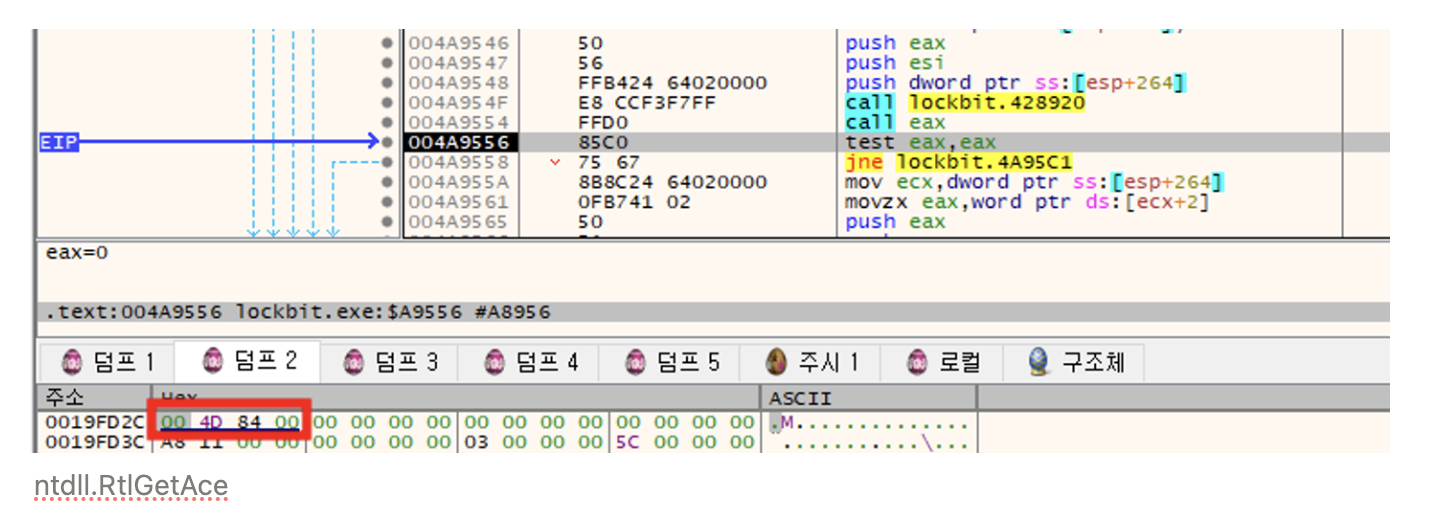Click the 구조체 struct tab icon
Image resolution: width=1438 pixels, height=524 pixels.
(1039, 362)
